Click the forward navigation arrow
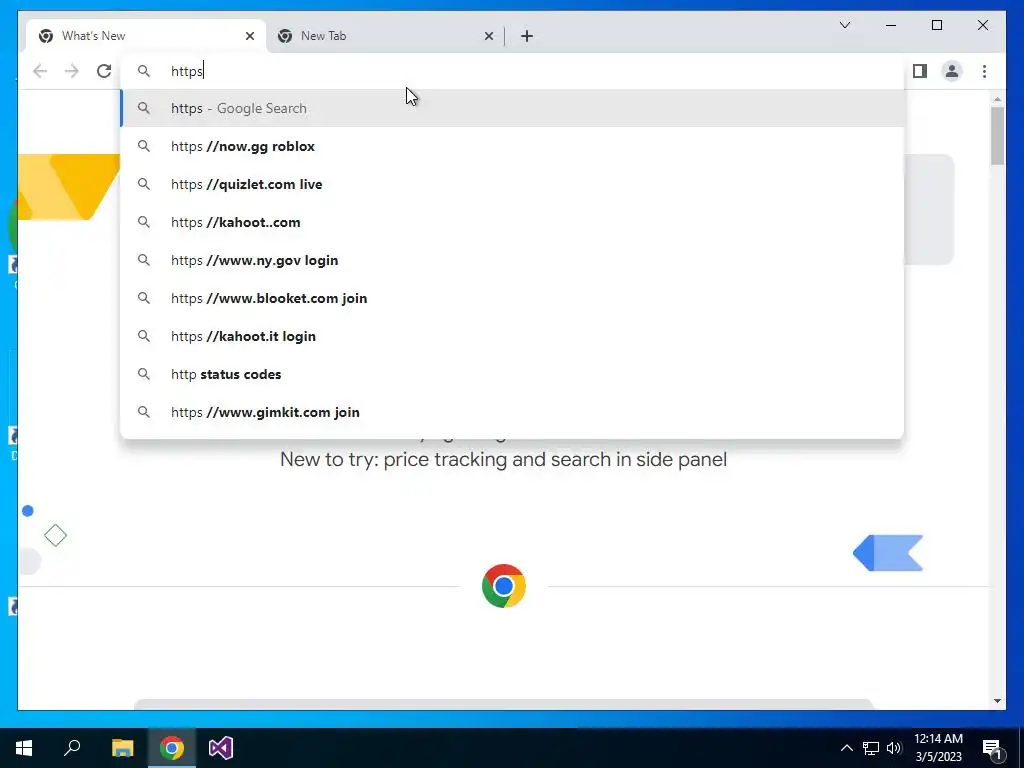This screenshot has width=1024, height=768. pos(72,71)
